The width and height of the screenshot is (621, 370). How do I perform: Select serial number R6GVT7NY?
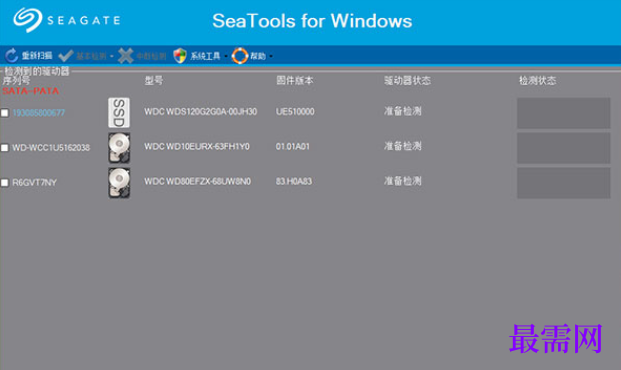coord(34,183)
